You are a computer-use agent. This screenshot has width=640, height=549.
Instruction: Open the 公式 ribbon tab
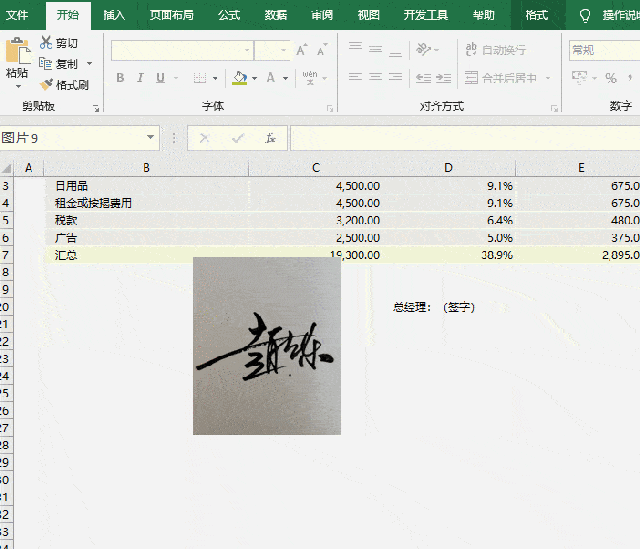coord(229,15)
